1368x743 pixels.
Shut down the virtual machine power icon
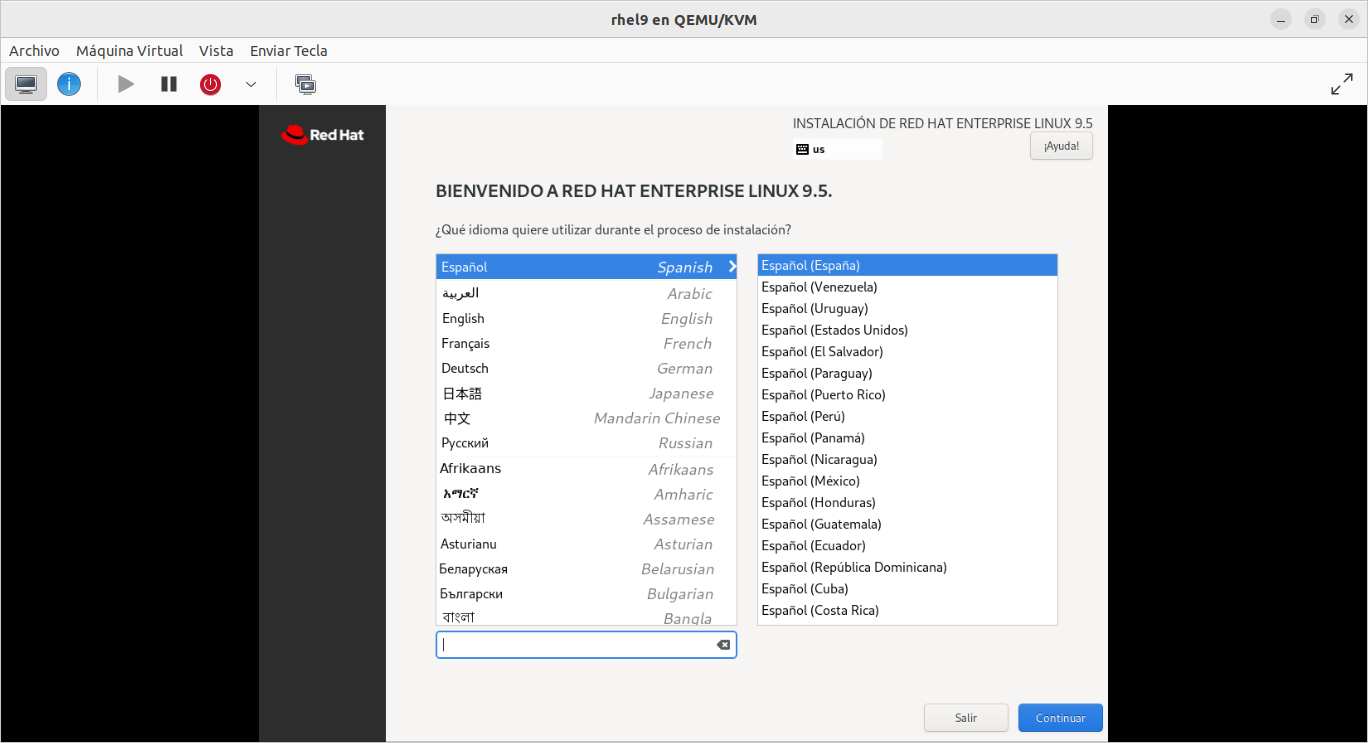(x=210, y=85)
